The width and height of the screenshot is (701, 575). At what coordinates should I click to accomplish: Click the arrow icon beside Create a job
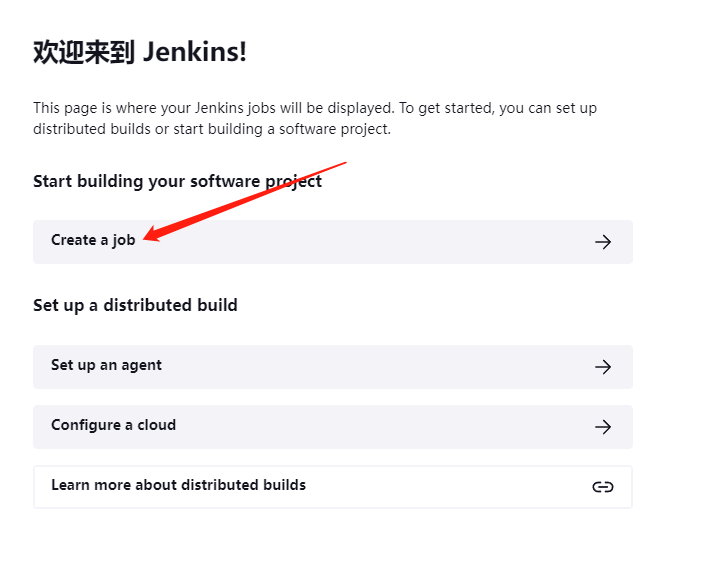pyautogui.click(x=602, y=242)
